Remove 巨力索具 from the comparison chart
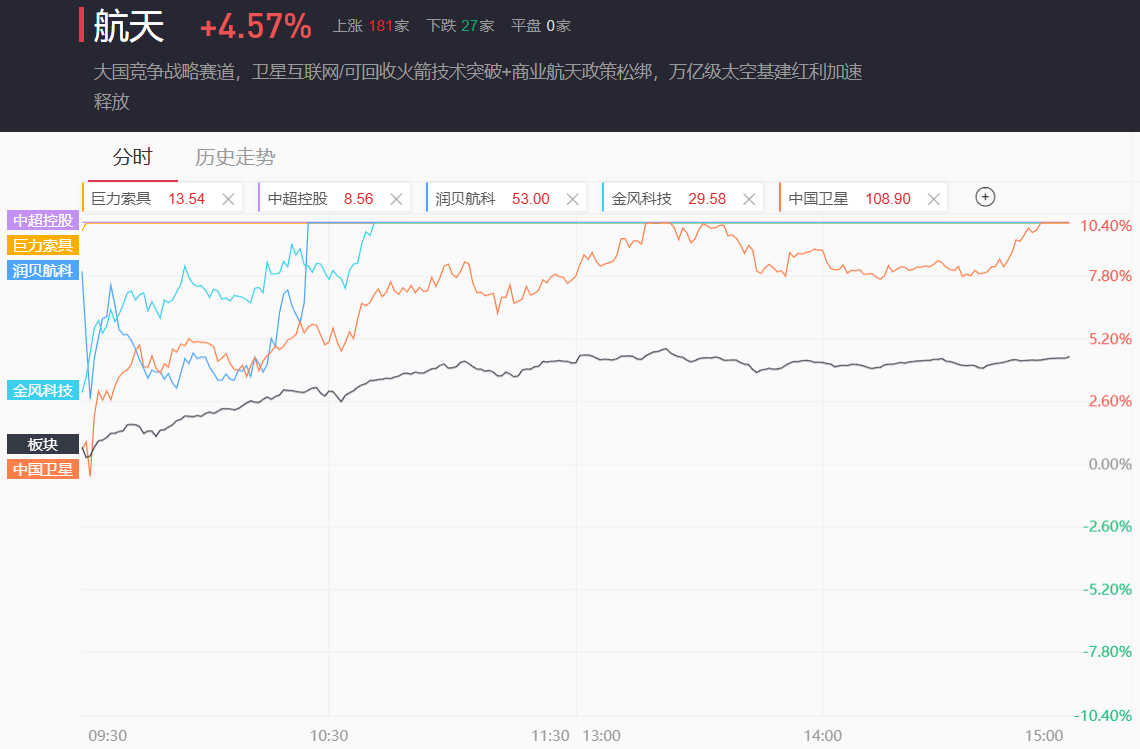The height and width of the screenshot is (749, 1140). click(x=228, y=199)
